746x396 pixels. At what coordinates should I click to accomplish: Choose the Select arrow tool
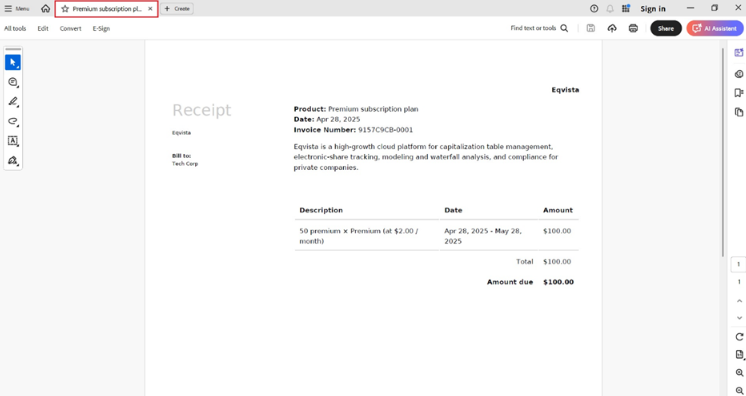click(x=13, y=62)
